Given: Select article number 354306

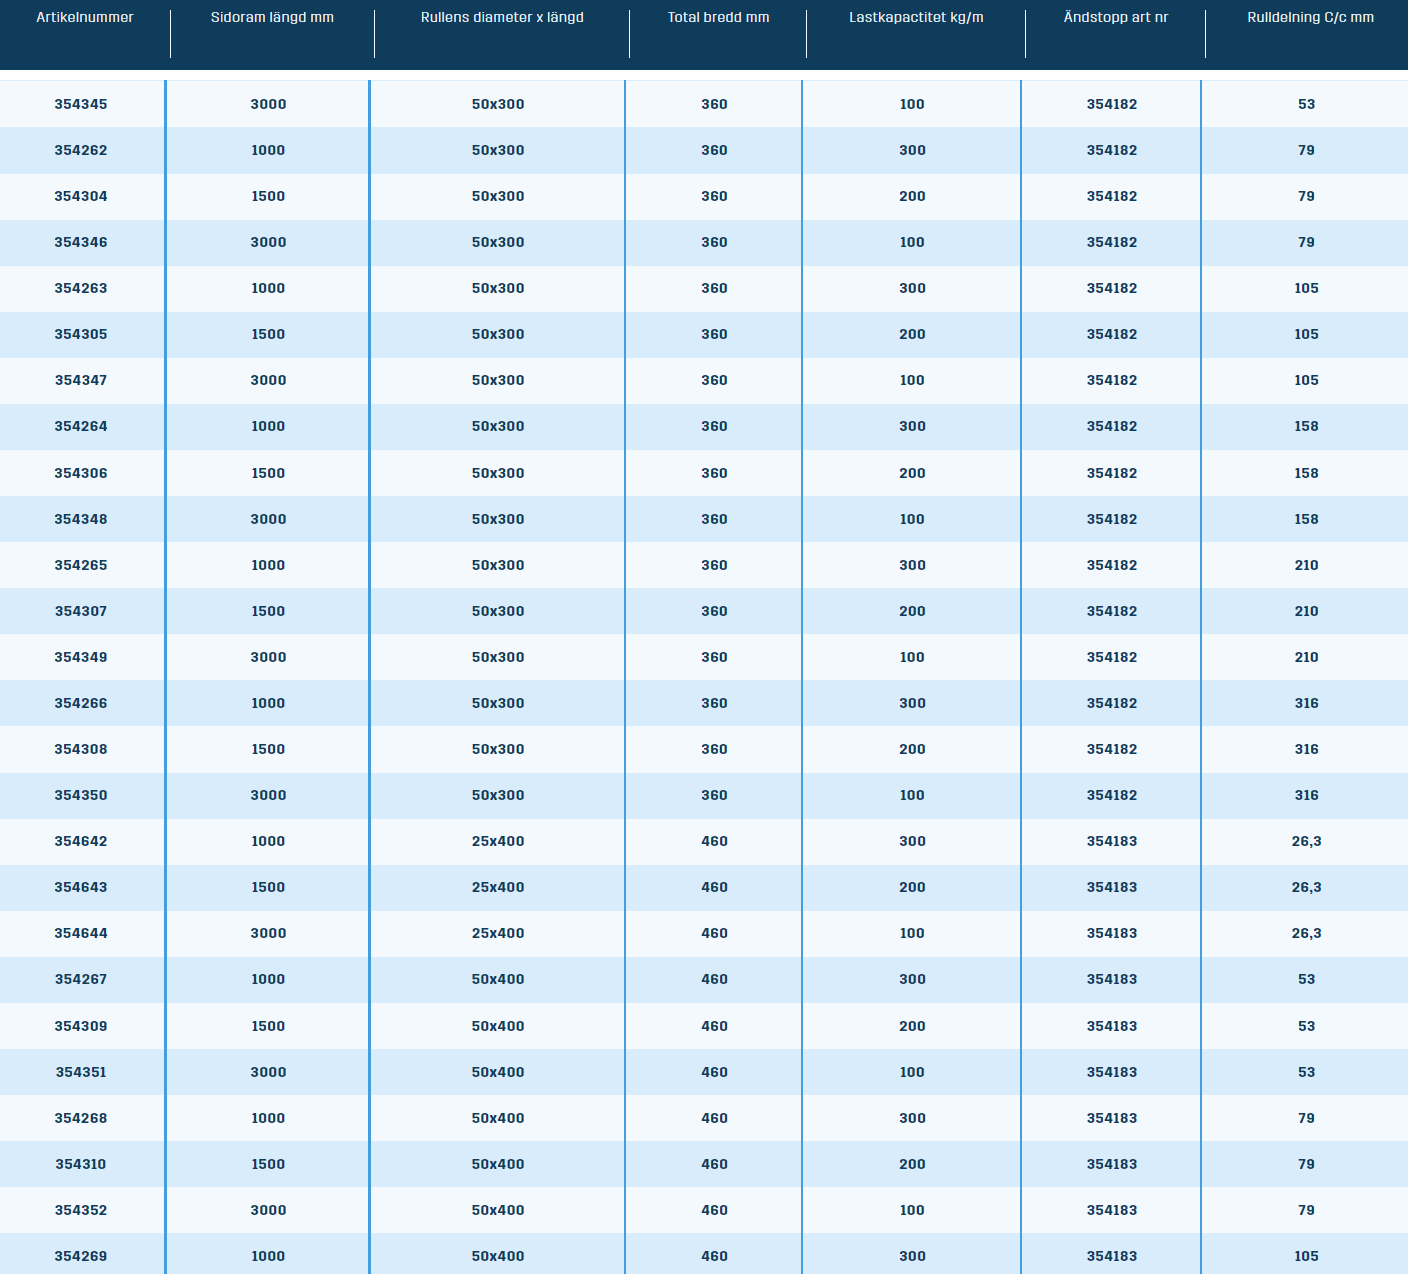Looking at the screenshot, I should pyautogui.click(x=81, y=473).
